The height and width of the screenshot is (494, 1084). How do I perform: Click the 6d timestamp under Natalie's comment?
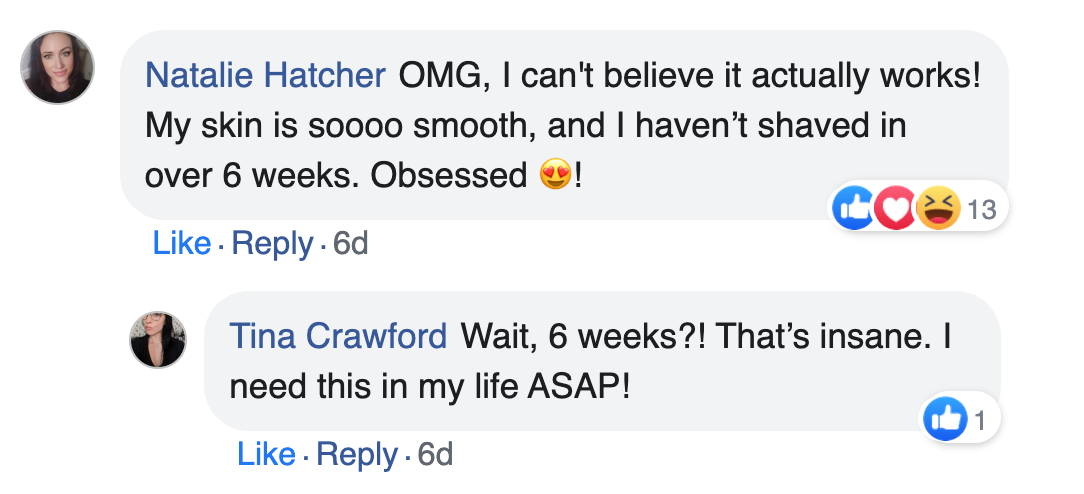pos(350,243)
